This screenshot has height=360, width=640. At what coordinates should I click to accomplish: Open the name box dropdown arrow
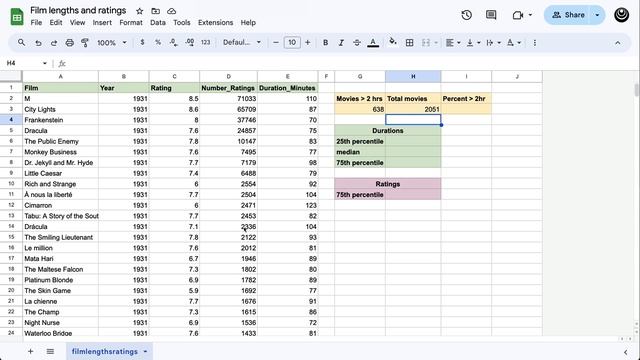pyautogui.click(x=44, y=63)
